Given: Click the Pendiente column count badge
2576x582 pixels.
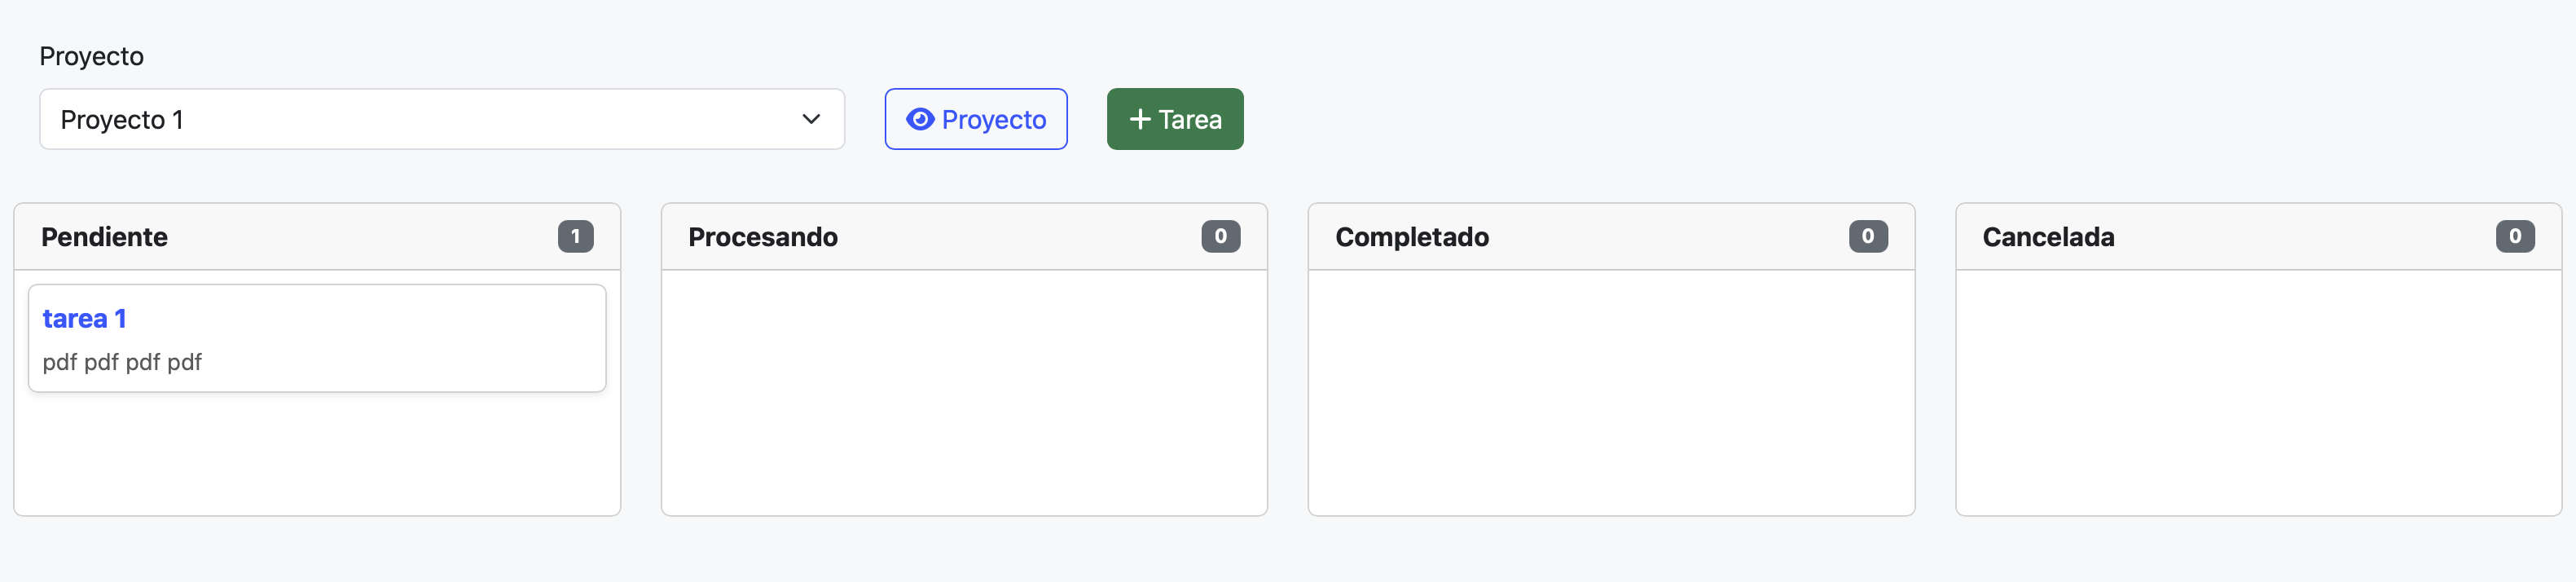Looking at the screenshot, I should pyautogui.click(x=575, y=236).
